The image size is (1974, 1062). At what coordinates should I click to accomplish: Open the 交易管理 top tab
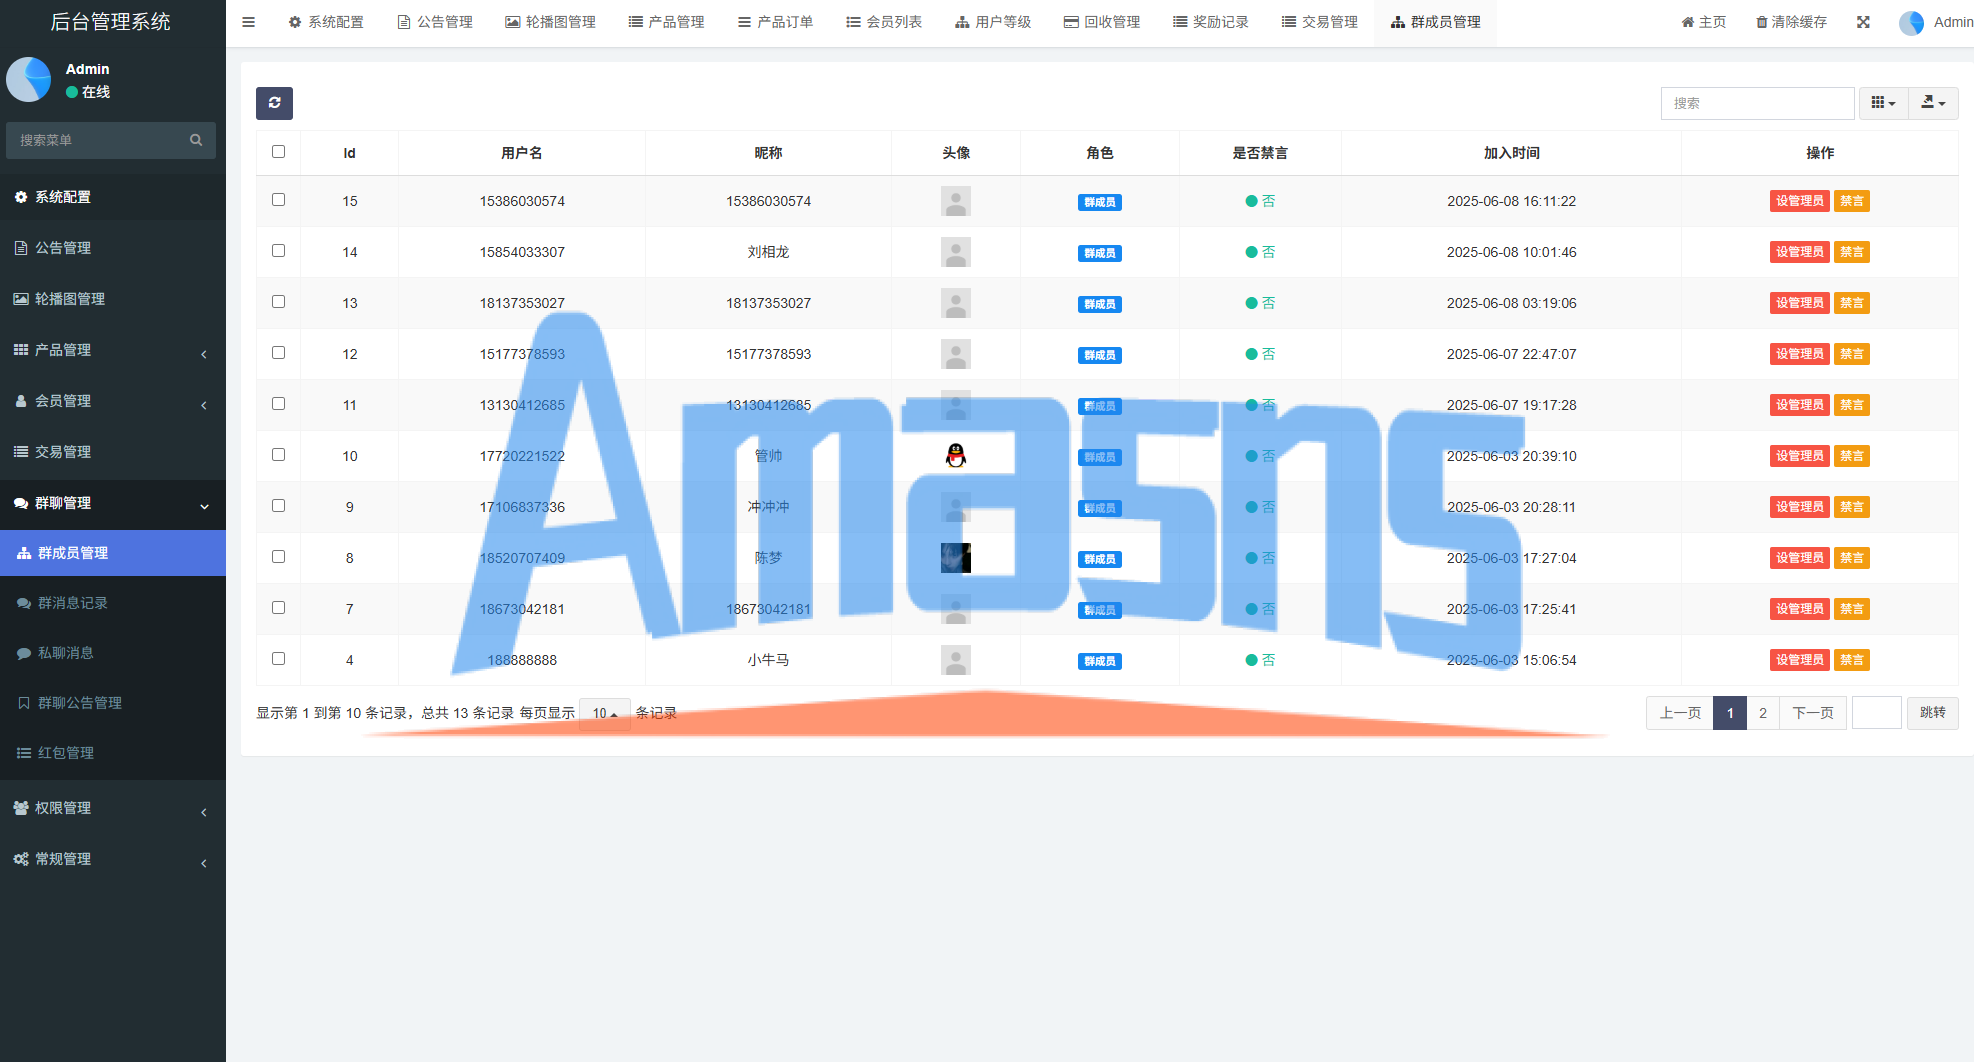1319,22
